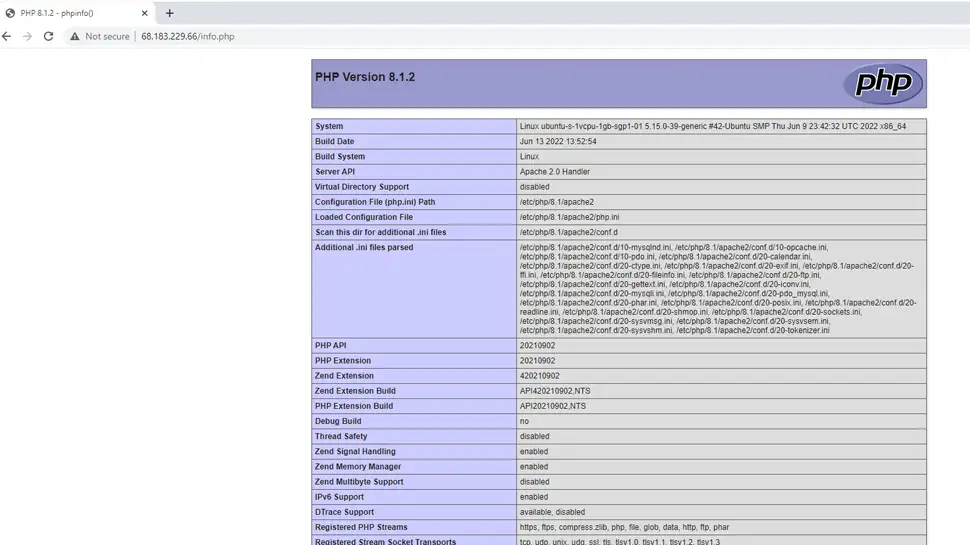970x545 pixels.
Task: Click PHP Extension Build label
Action: point(354,406)
